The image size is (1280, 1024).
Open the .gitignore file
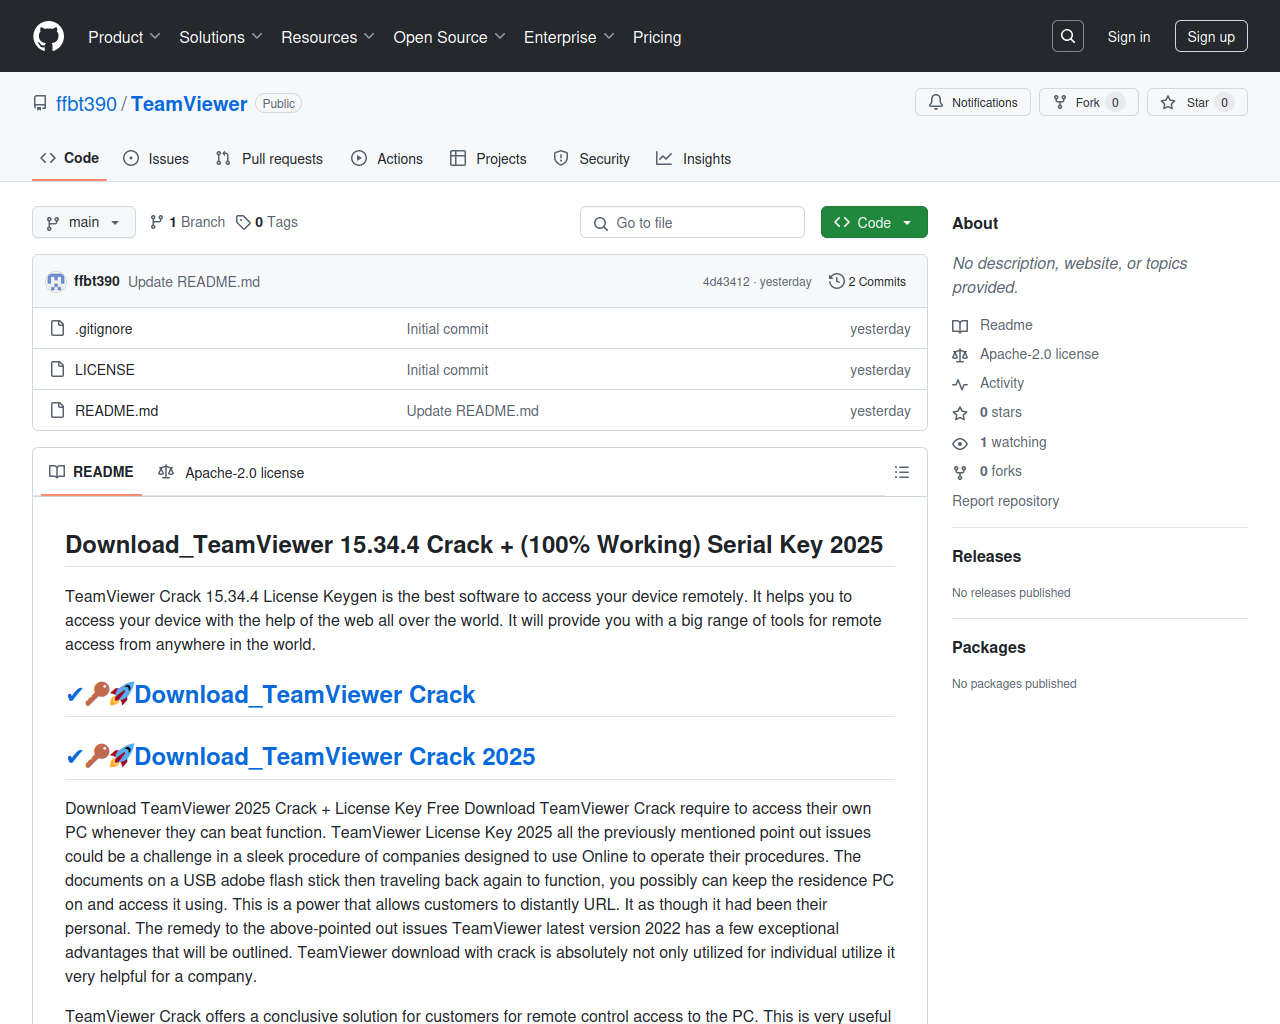click(104, 329)
